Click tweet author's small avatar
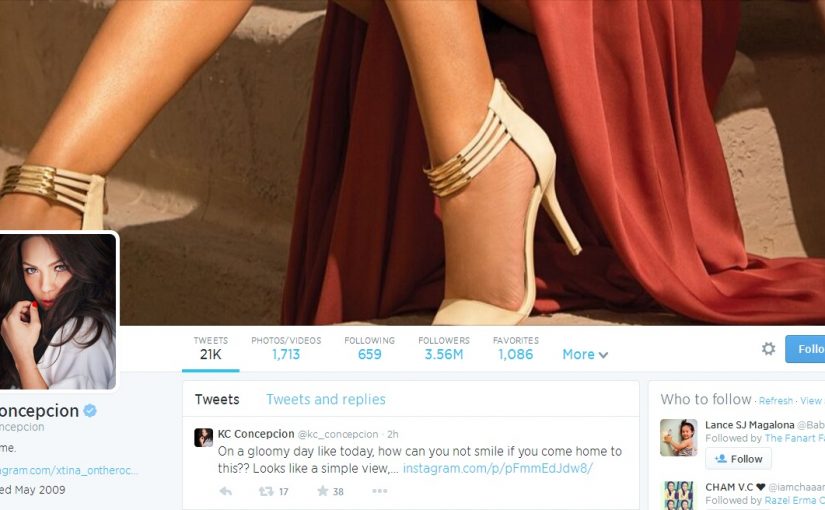The height and width of the screenshot is (510, 825). 204,437
